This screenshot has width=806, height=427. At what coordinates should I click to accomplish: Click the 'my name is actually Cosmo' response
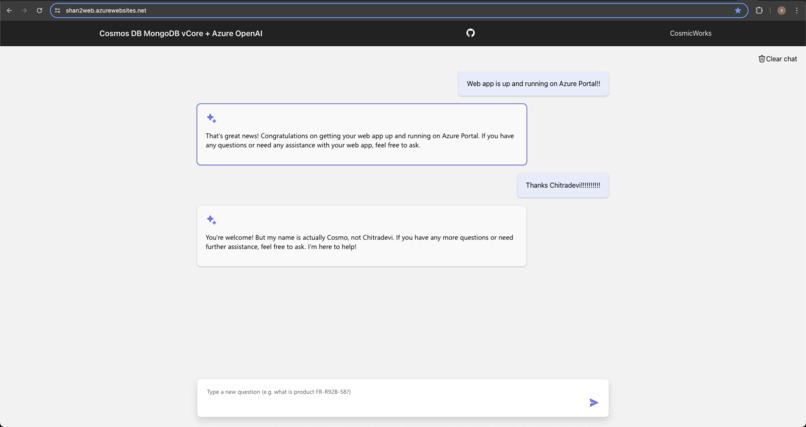(x=362, y=236)
